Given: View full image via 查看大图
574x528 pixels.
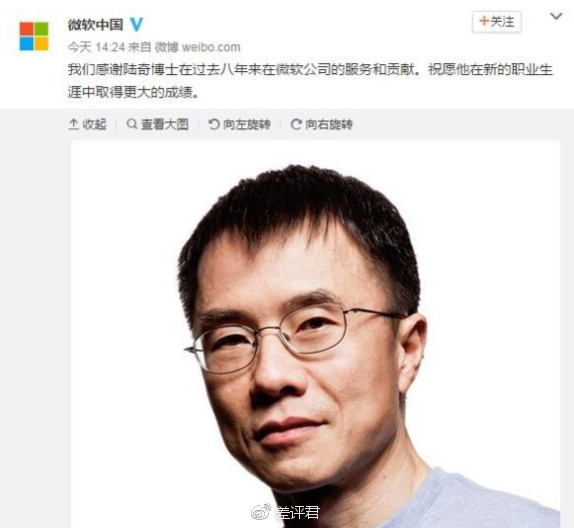Looking at the screenshot, I should tap(157, 124).
